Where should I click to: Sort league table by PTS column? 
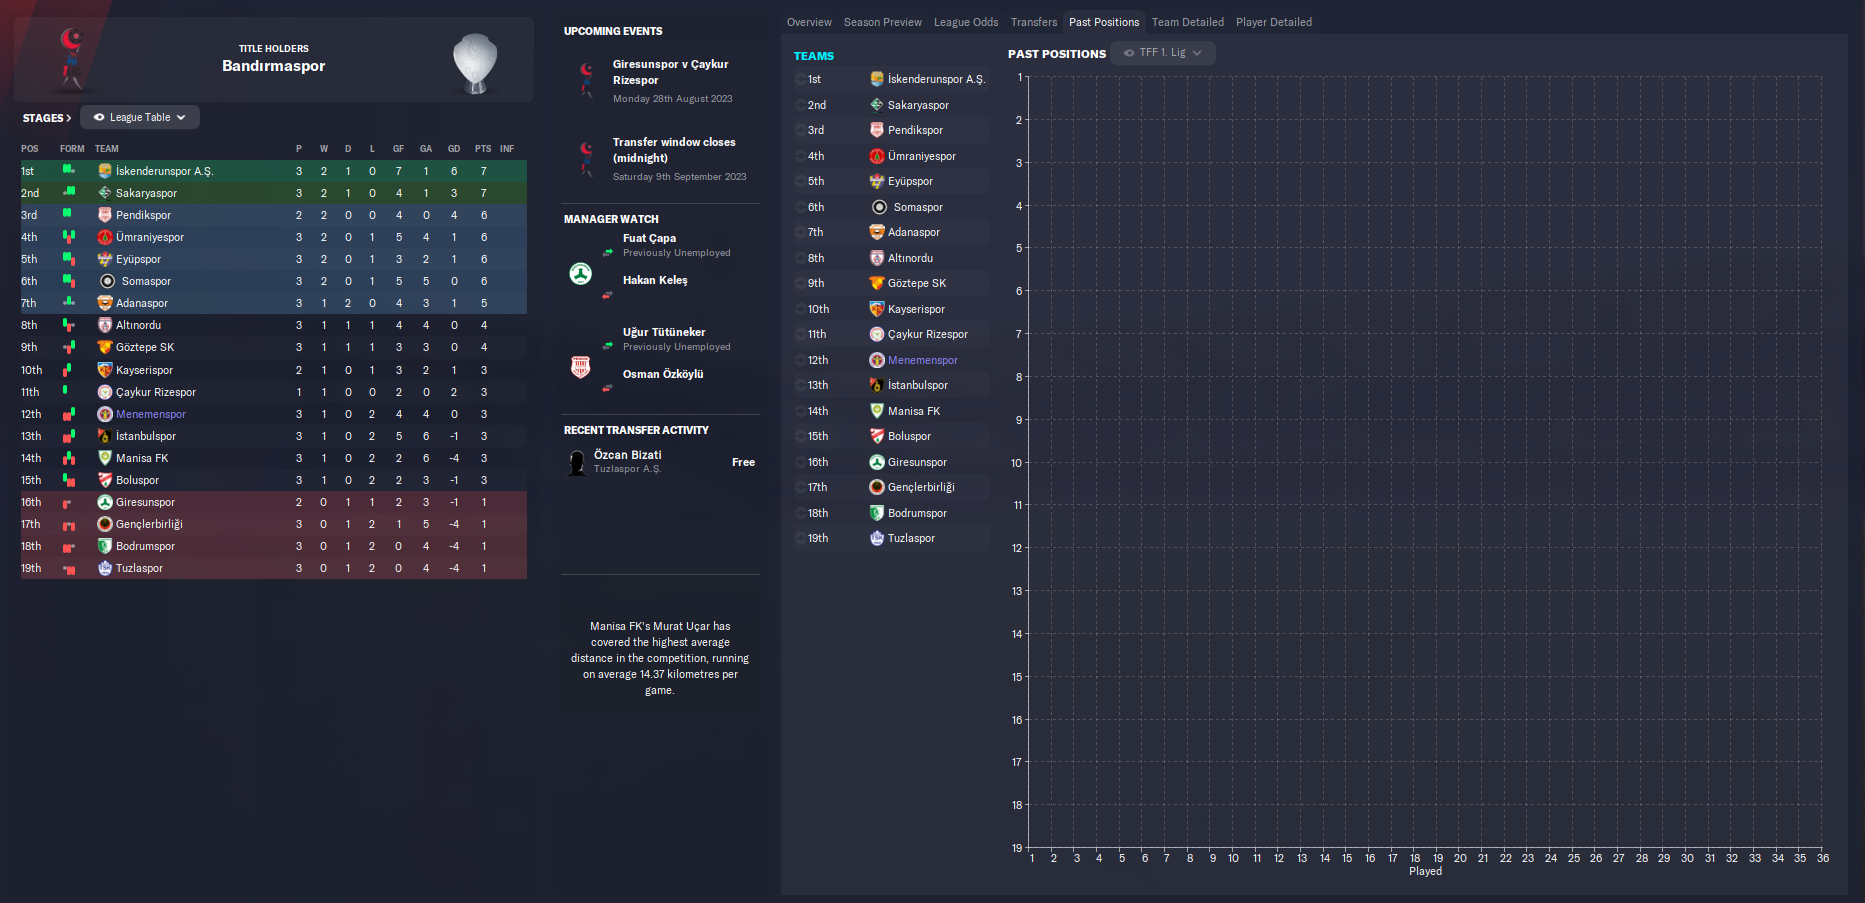pos(483,149)
